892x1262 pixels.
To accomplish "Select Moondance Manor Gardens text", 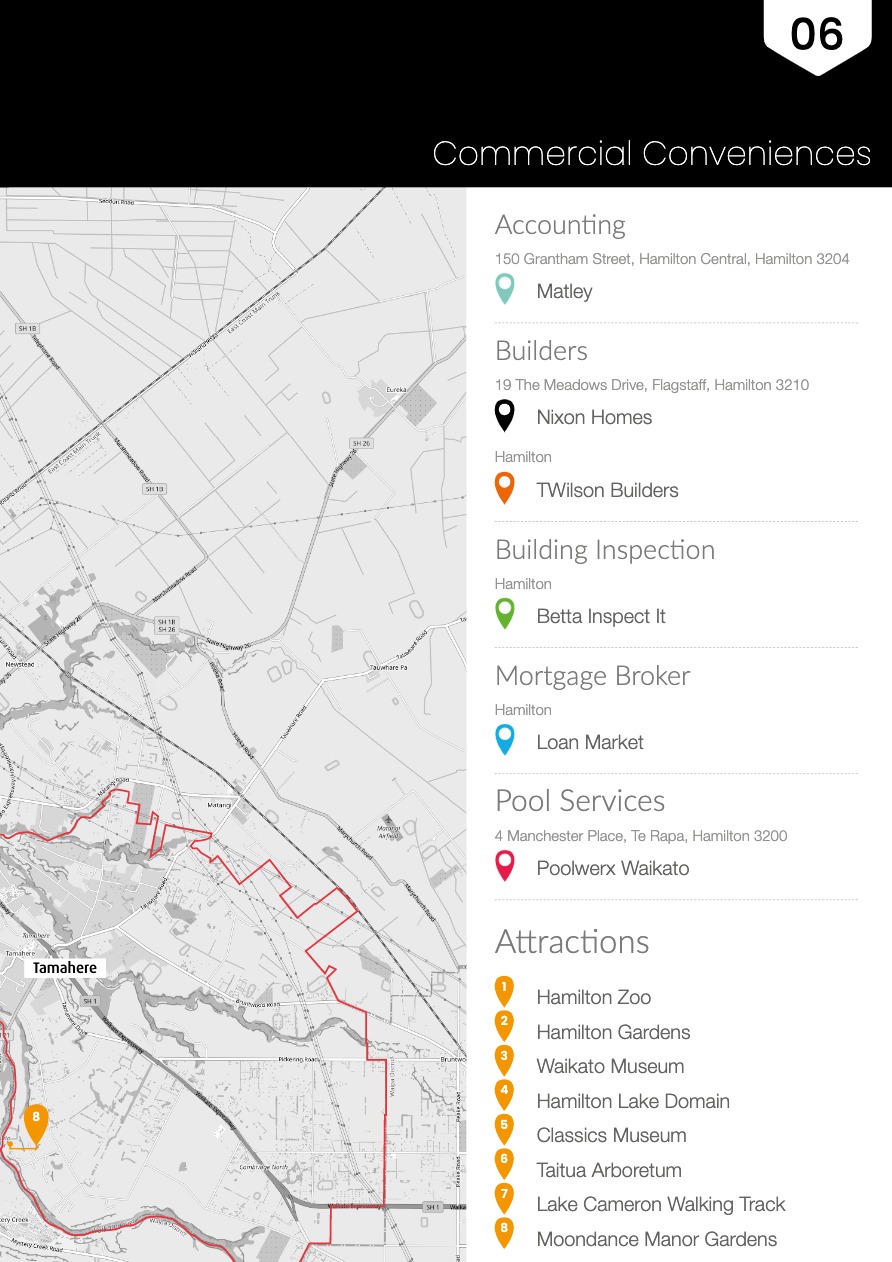I will click(x=656, y=1239).
